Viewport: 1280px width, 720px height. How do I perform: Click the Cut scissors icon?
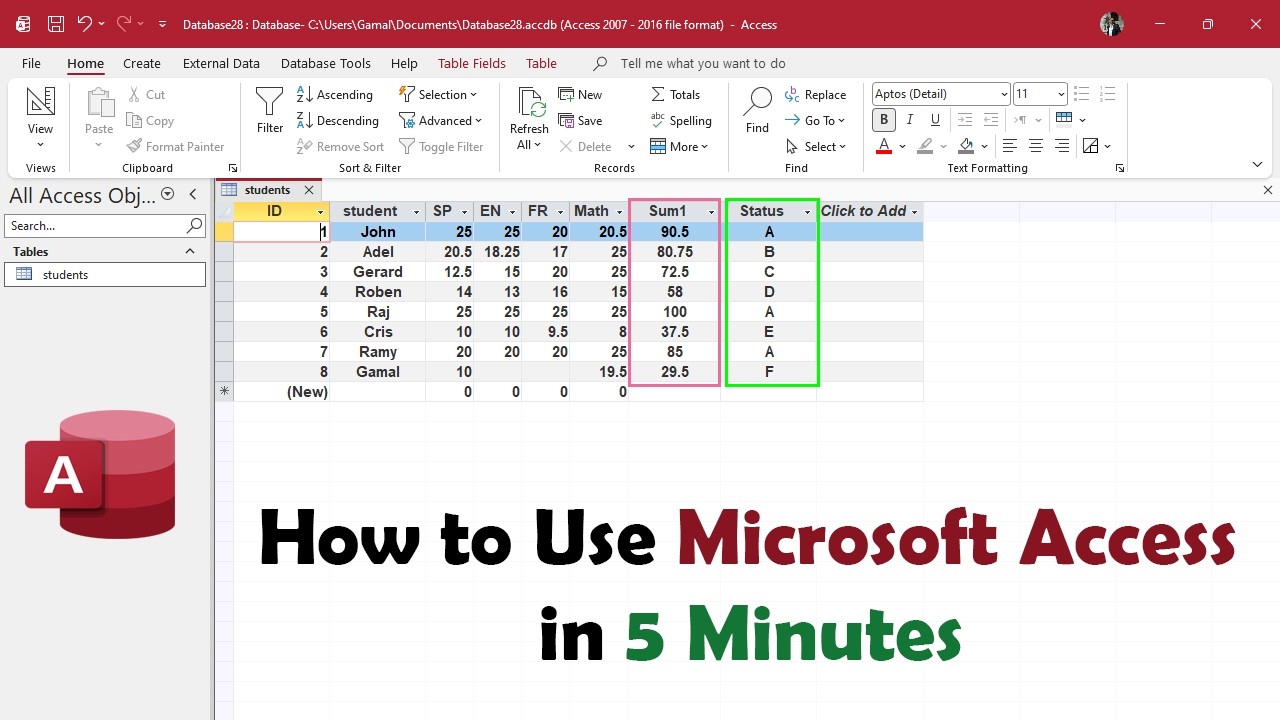[135, 94]
